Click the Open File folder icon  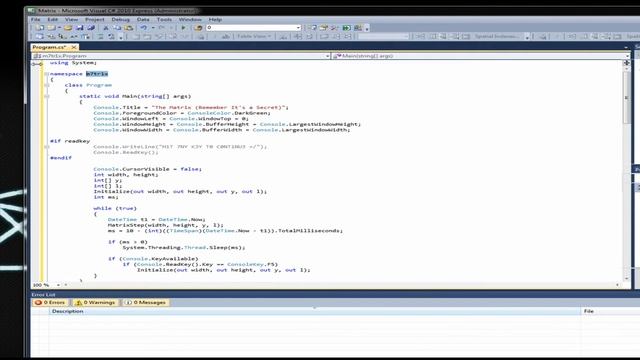pyautogui.click(x=68, y=28)
